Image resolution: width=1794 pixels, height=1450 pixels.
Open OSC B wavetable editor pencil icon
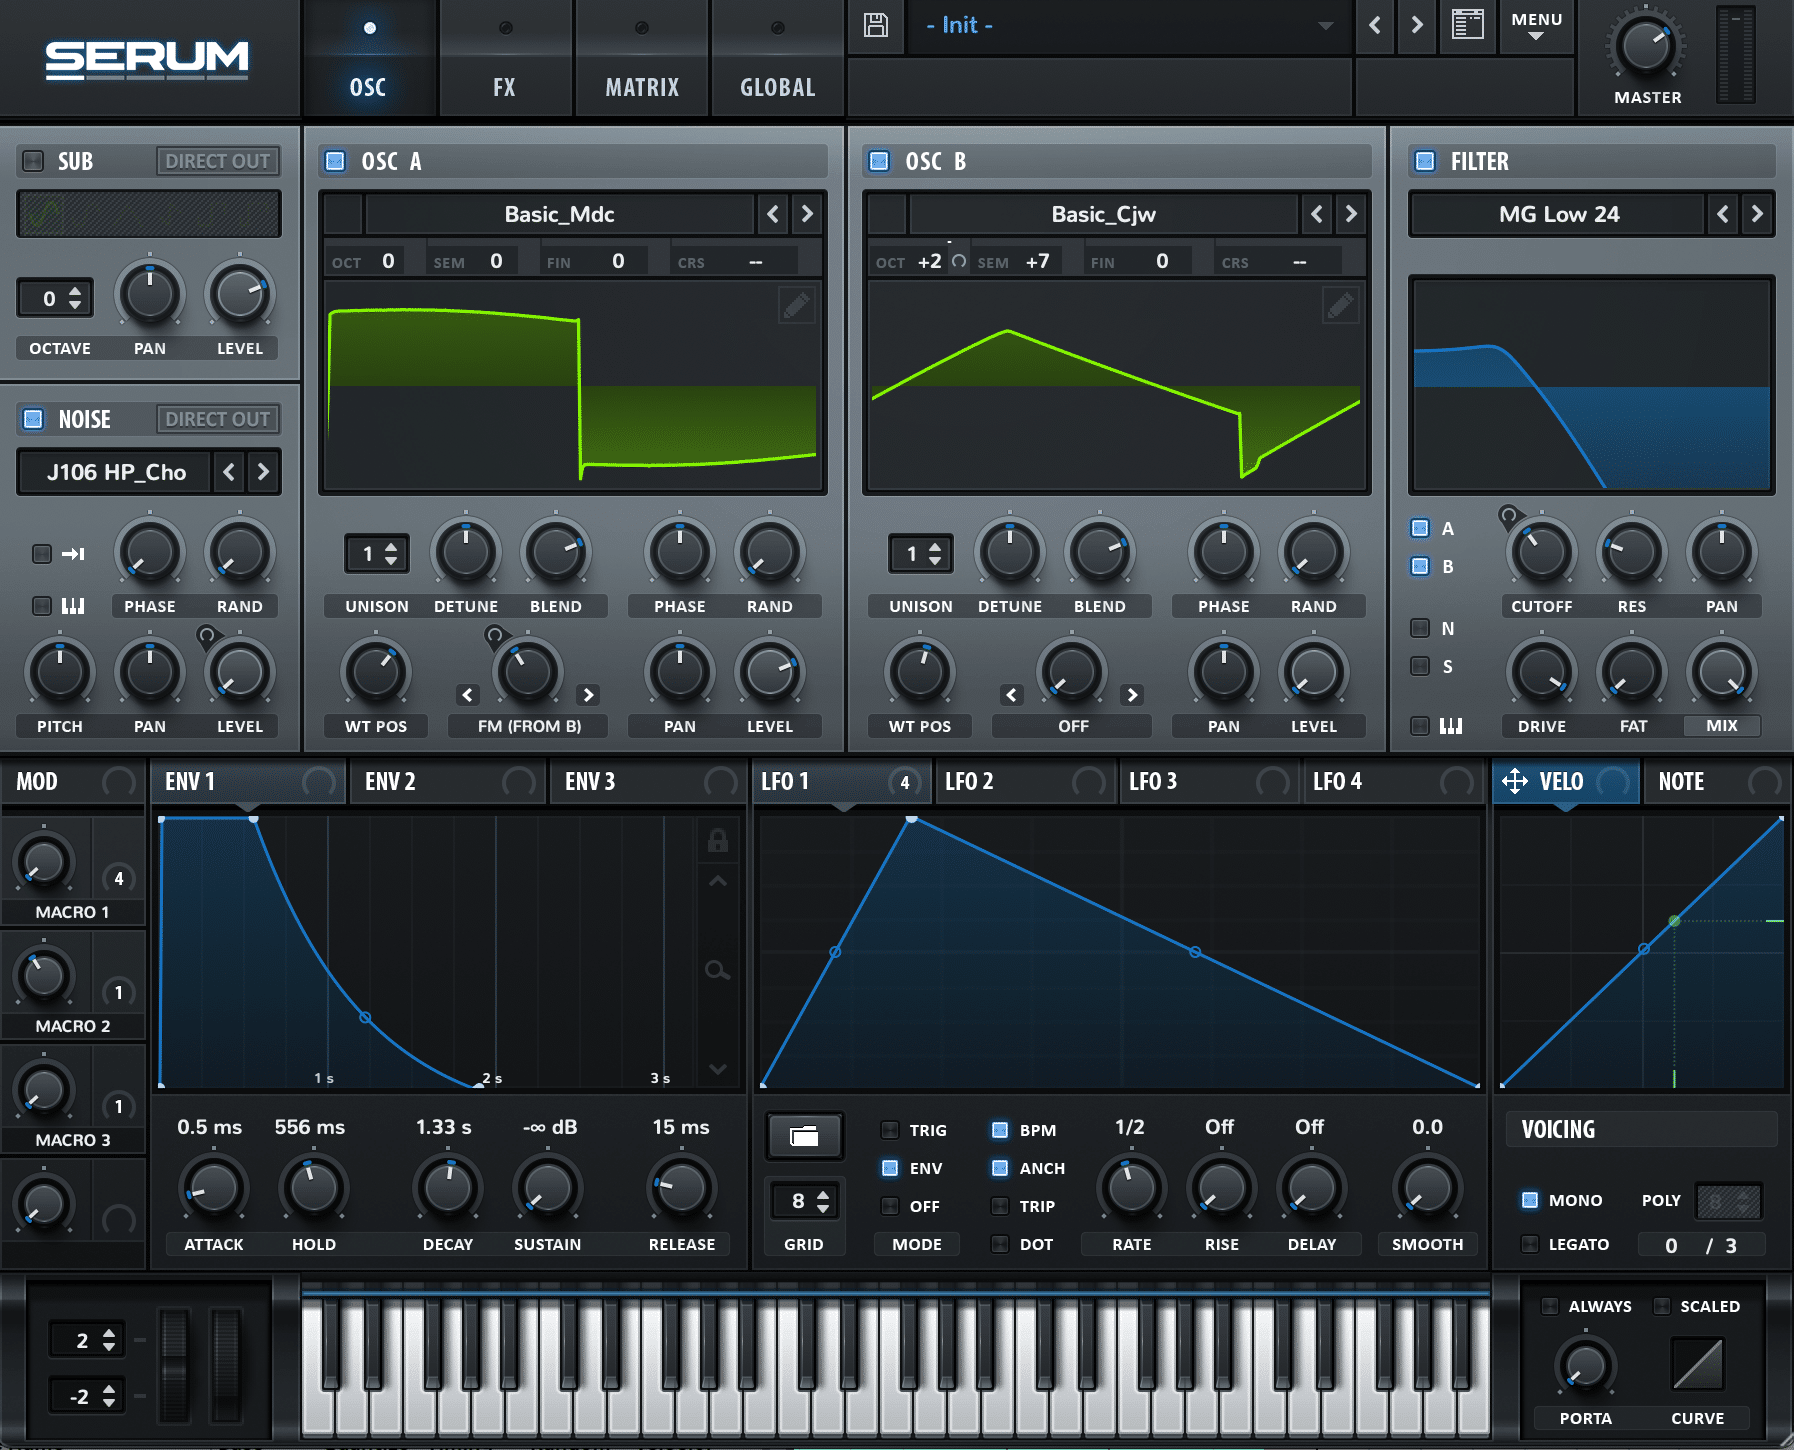coord(1340,305)
